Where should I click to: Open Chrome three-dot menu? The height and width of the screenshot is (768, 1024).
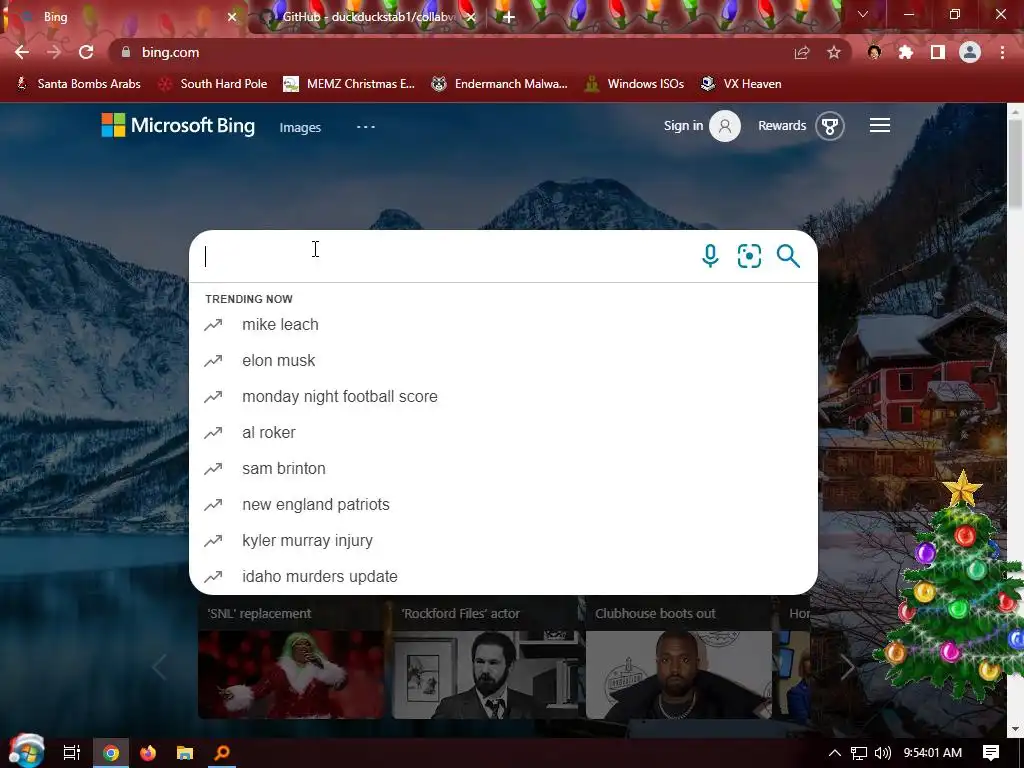(x=1002, y=52)
